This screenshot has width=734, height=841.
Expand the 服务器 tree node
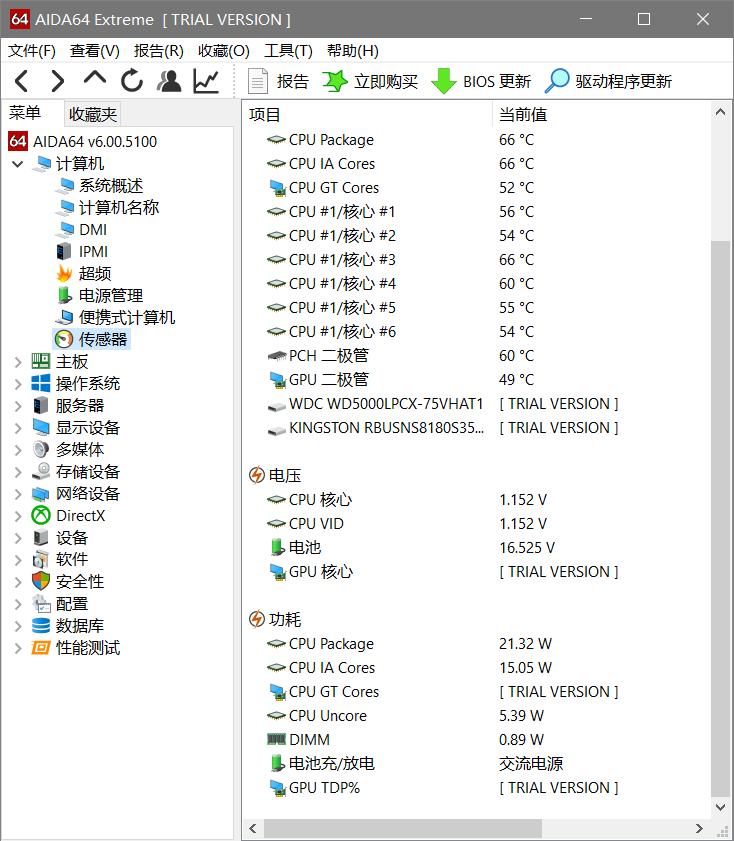coord(18,406)
